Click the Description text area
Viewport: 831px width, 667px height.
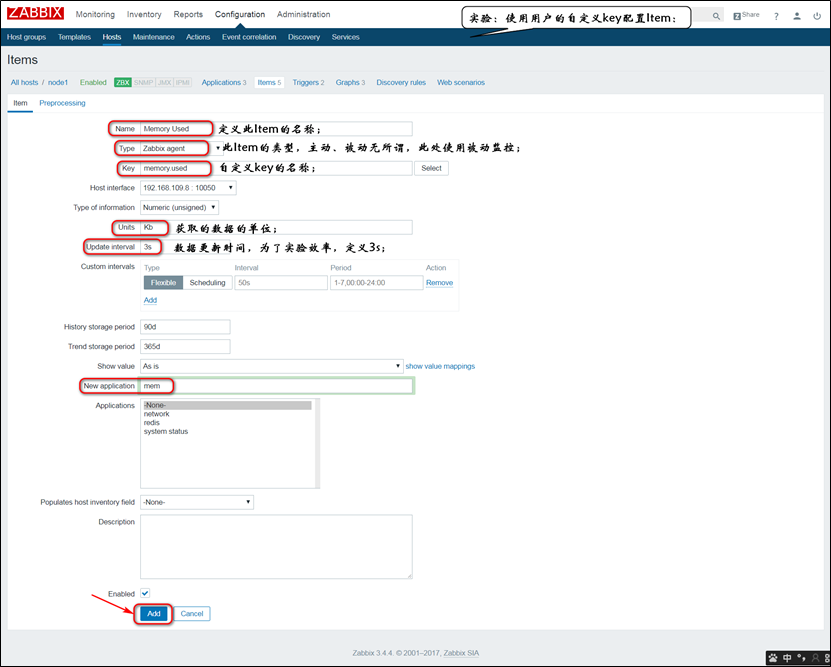(276, 547)
